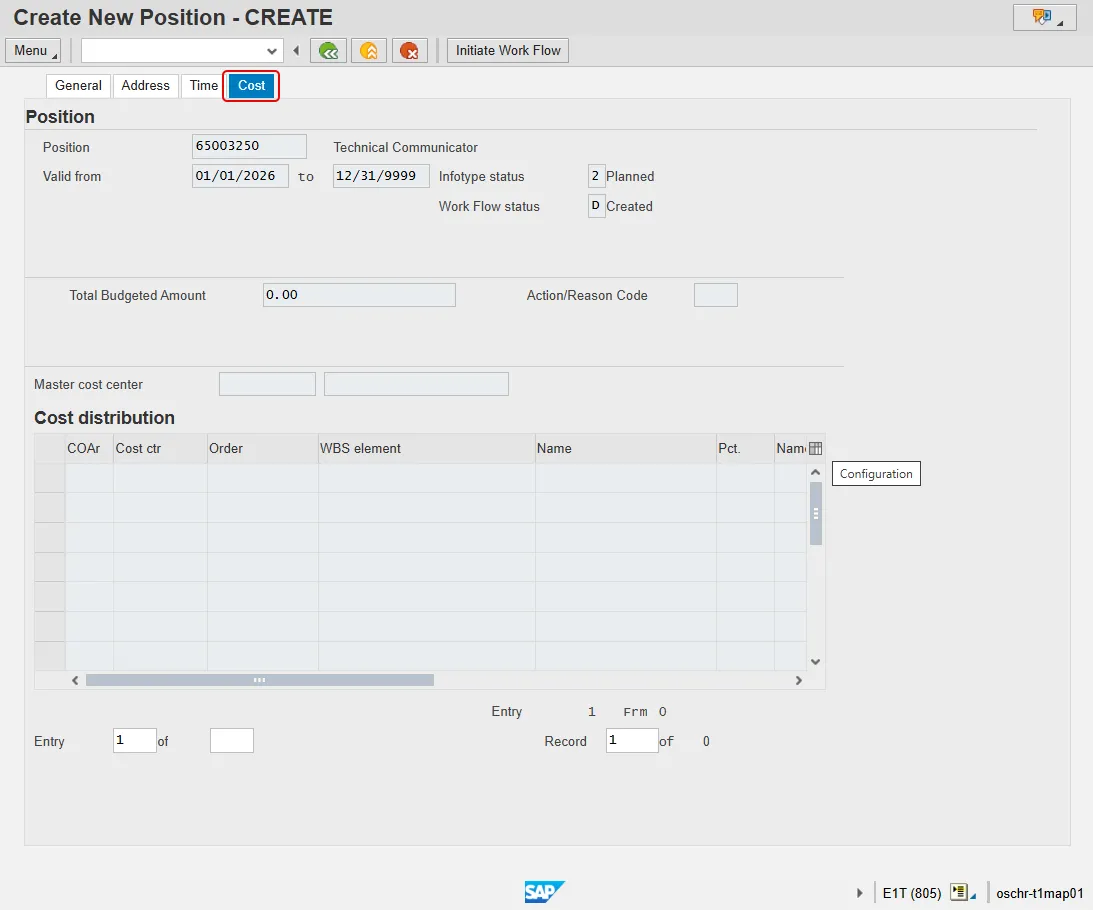The image size is (1093, 910).
Task: Click the GUI options icon at top right
Action: click(1044, 17)
